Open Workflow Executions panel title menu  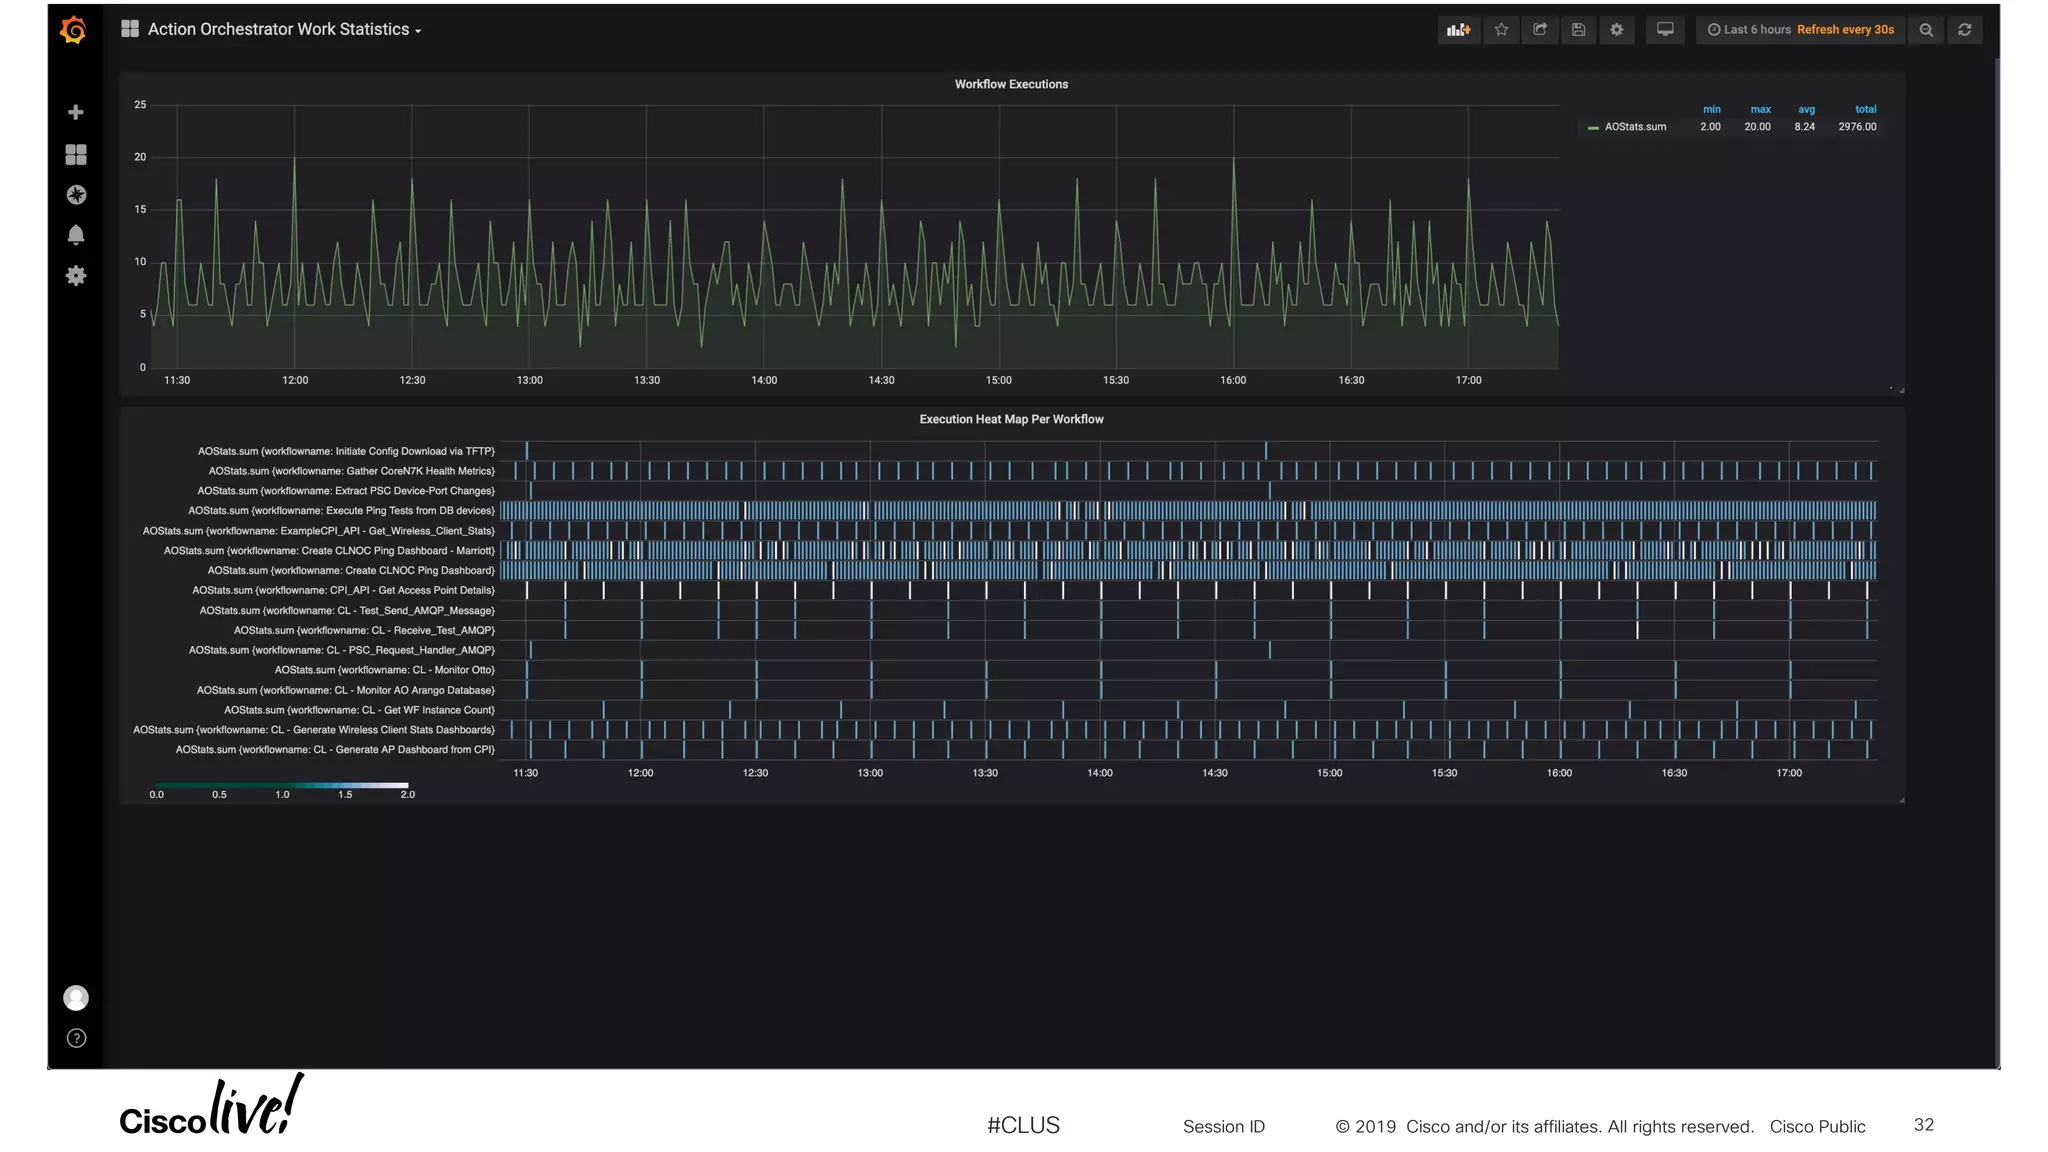[x=1011, y=84]
